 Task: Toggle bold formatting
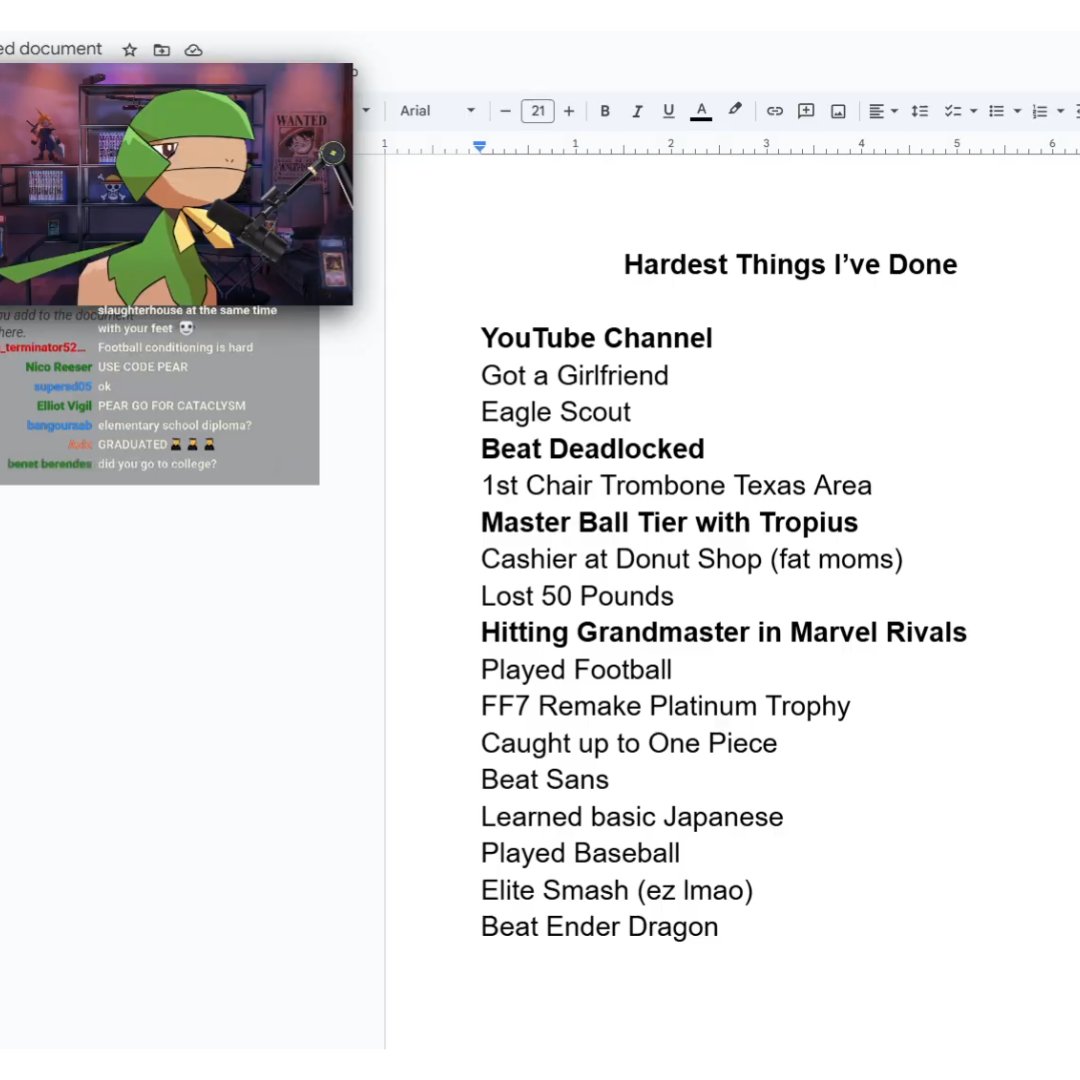pos(605,111)
